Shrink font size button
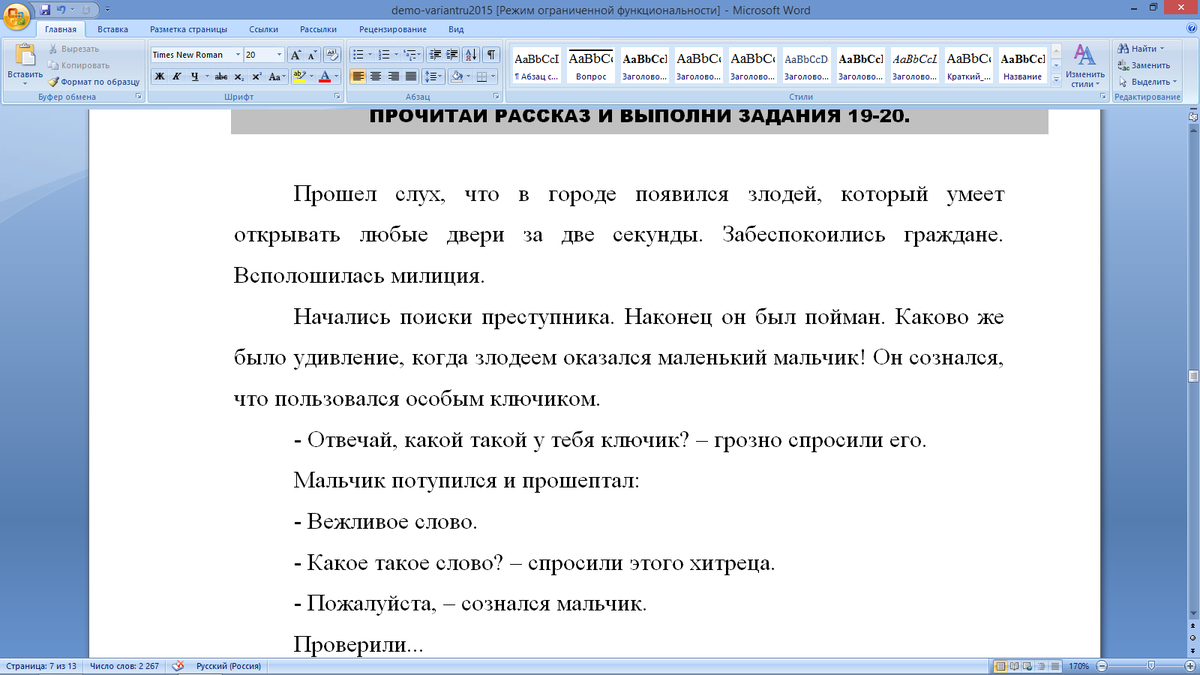Image resolution: width=1200 pixels, height=675 pixels. click(313, 55)
